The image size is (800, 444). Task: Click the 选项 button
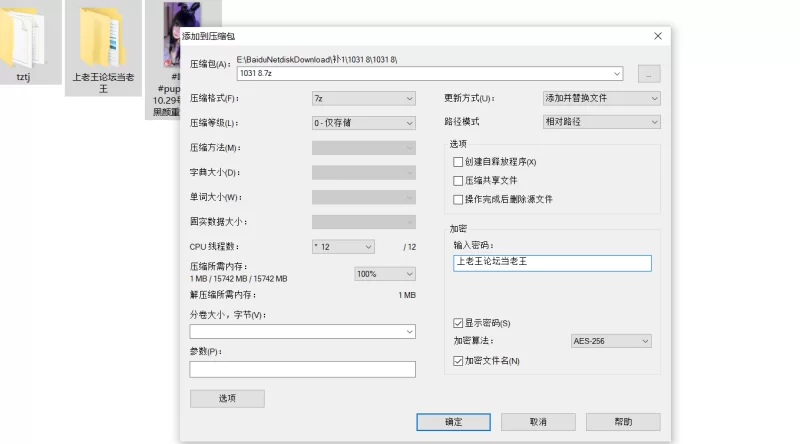tap(227, 399)
